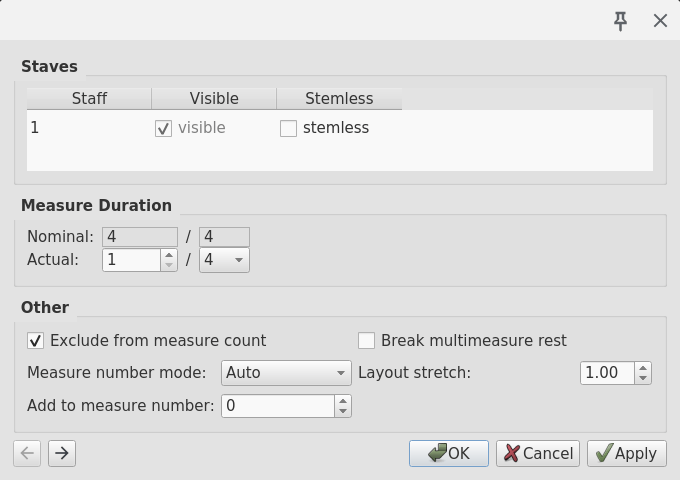680x480 pixels.
Task: Increase Layout stretch with up arrow
Action: click(x=643, y=368)
